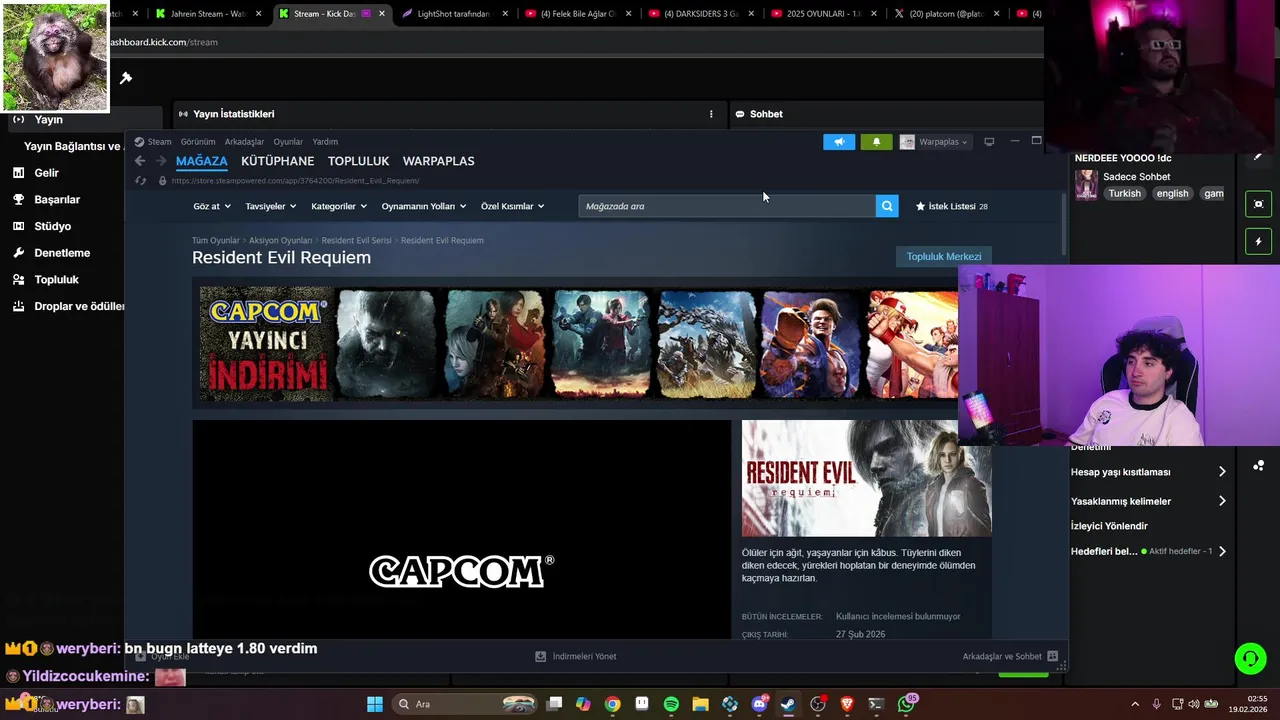Close the Stream - Kick Dashboard tab
This screenshot has height=720, width=1280.
pyautogui.click(x=381, y=14)
